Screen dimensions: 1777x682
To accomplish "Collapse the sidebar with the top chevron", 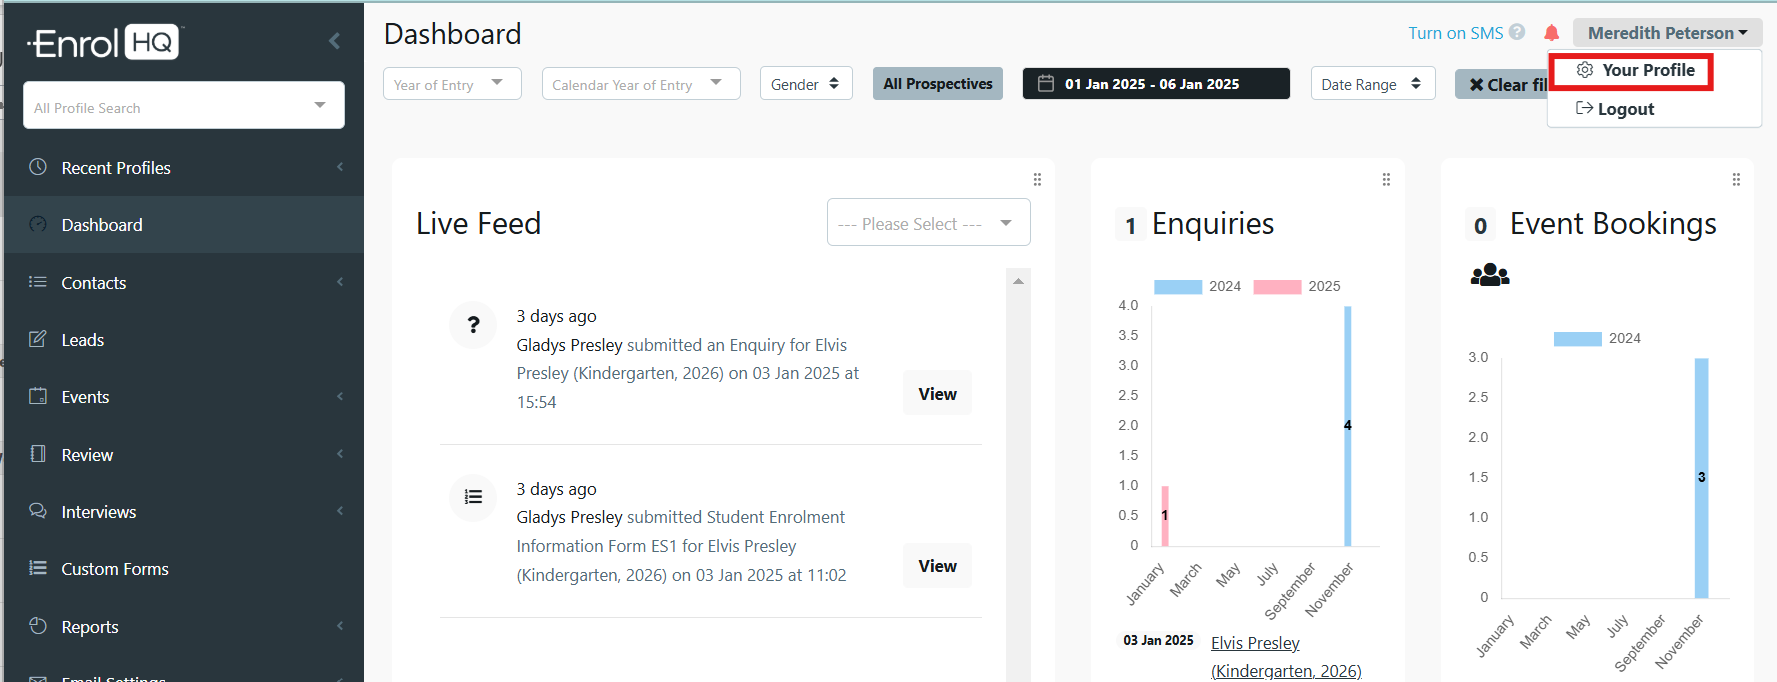I will tap(334, 41).
